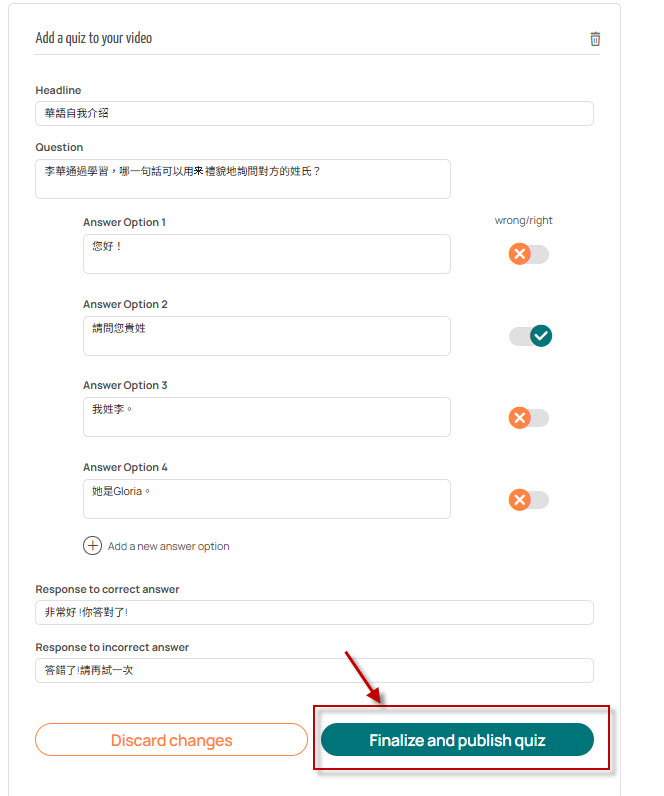This screenshot has height=796, width=664.
Task: Click Add a new answer option link
Action: tap(168, 546)
